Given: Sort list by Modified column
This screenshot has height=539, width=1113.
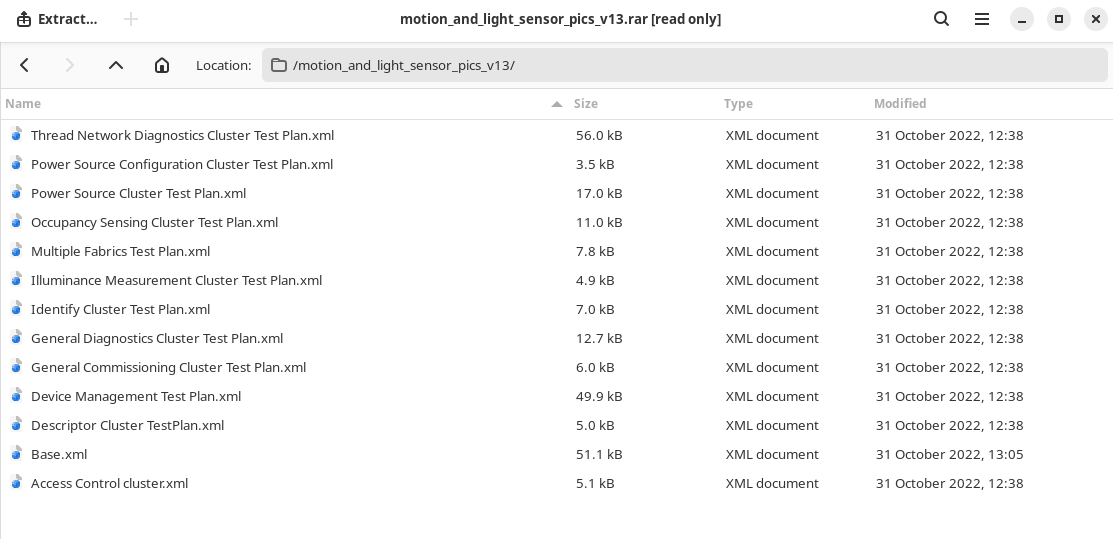Looking at the screenshot, I should [x=900, y=103].
